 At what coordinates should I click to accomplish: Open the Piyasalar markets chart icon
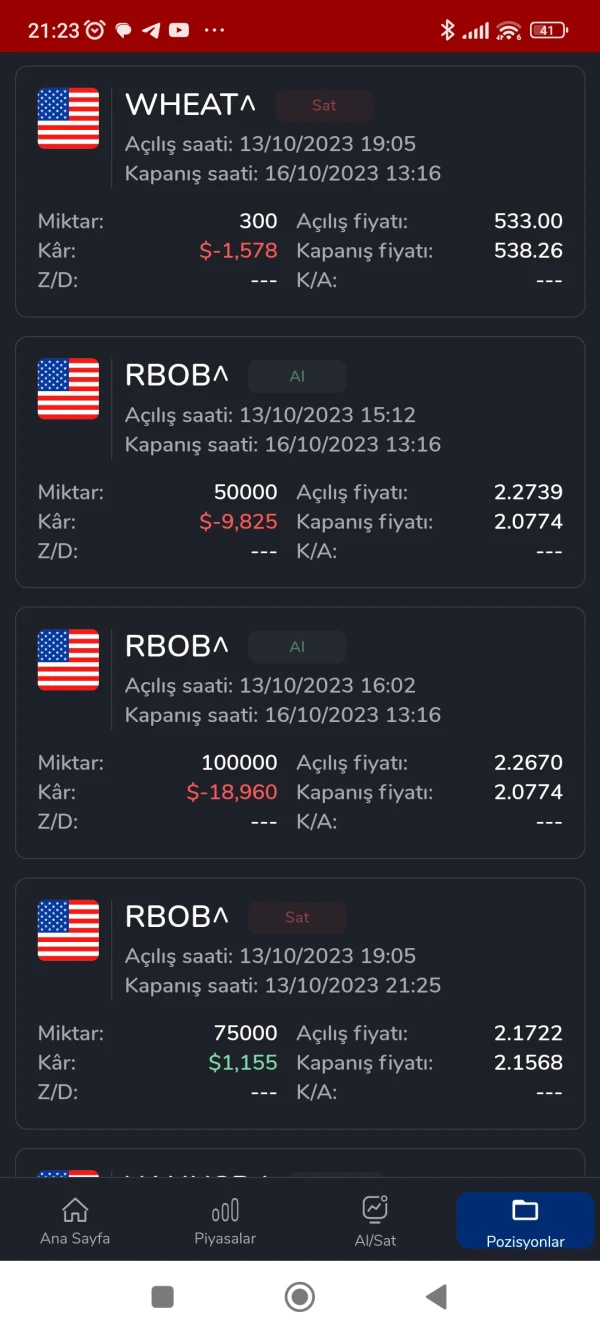point(225,1211)
